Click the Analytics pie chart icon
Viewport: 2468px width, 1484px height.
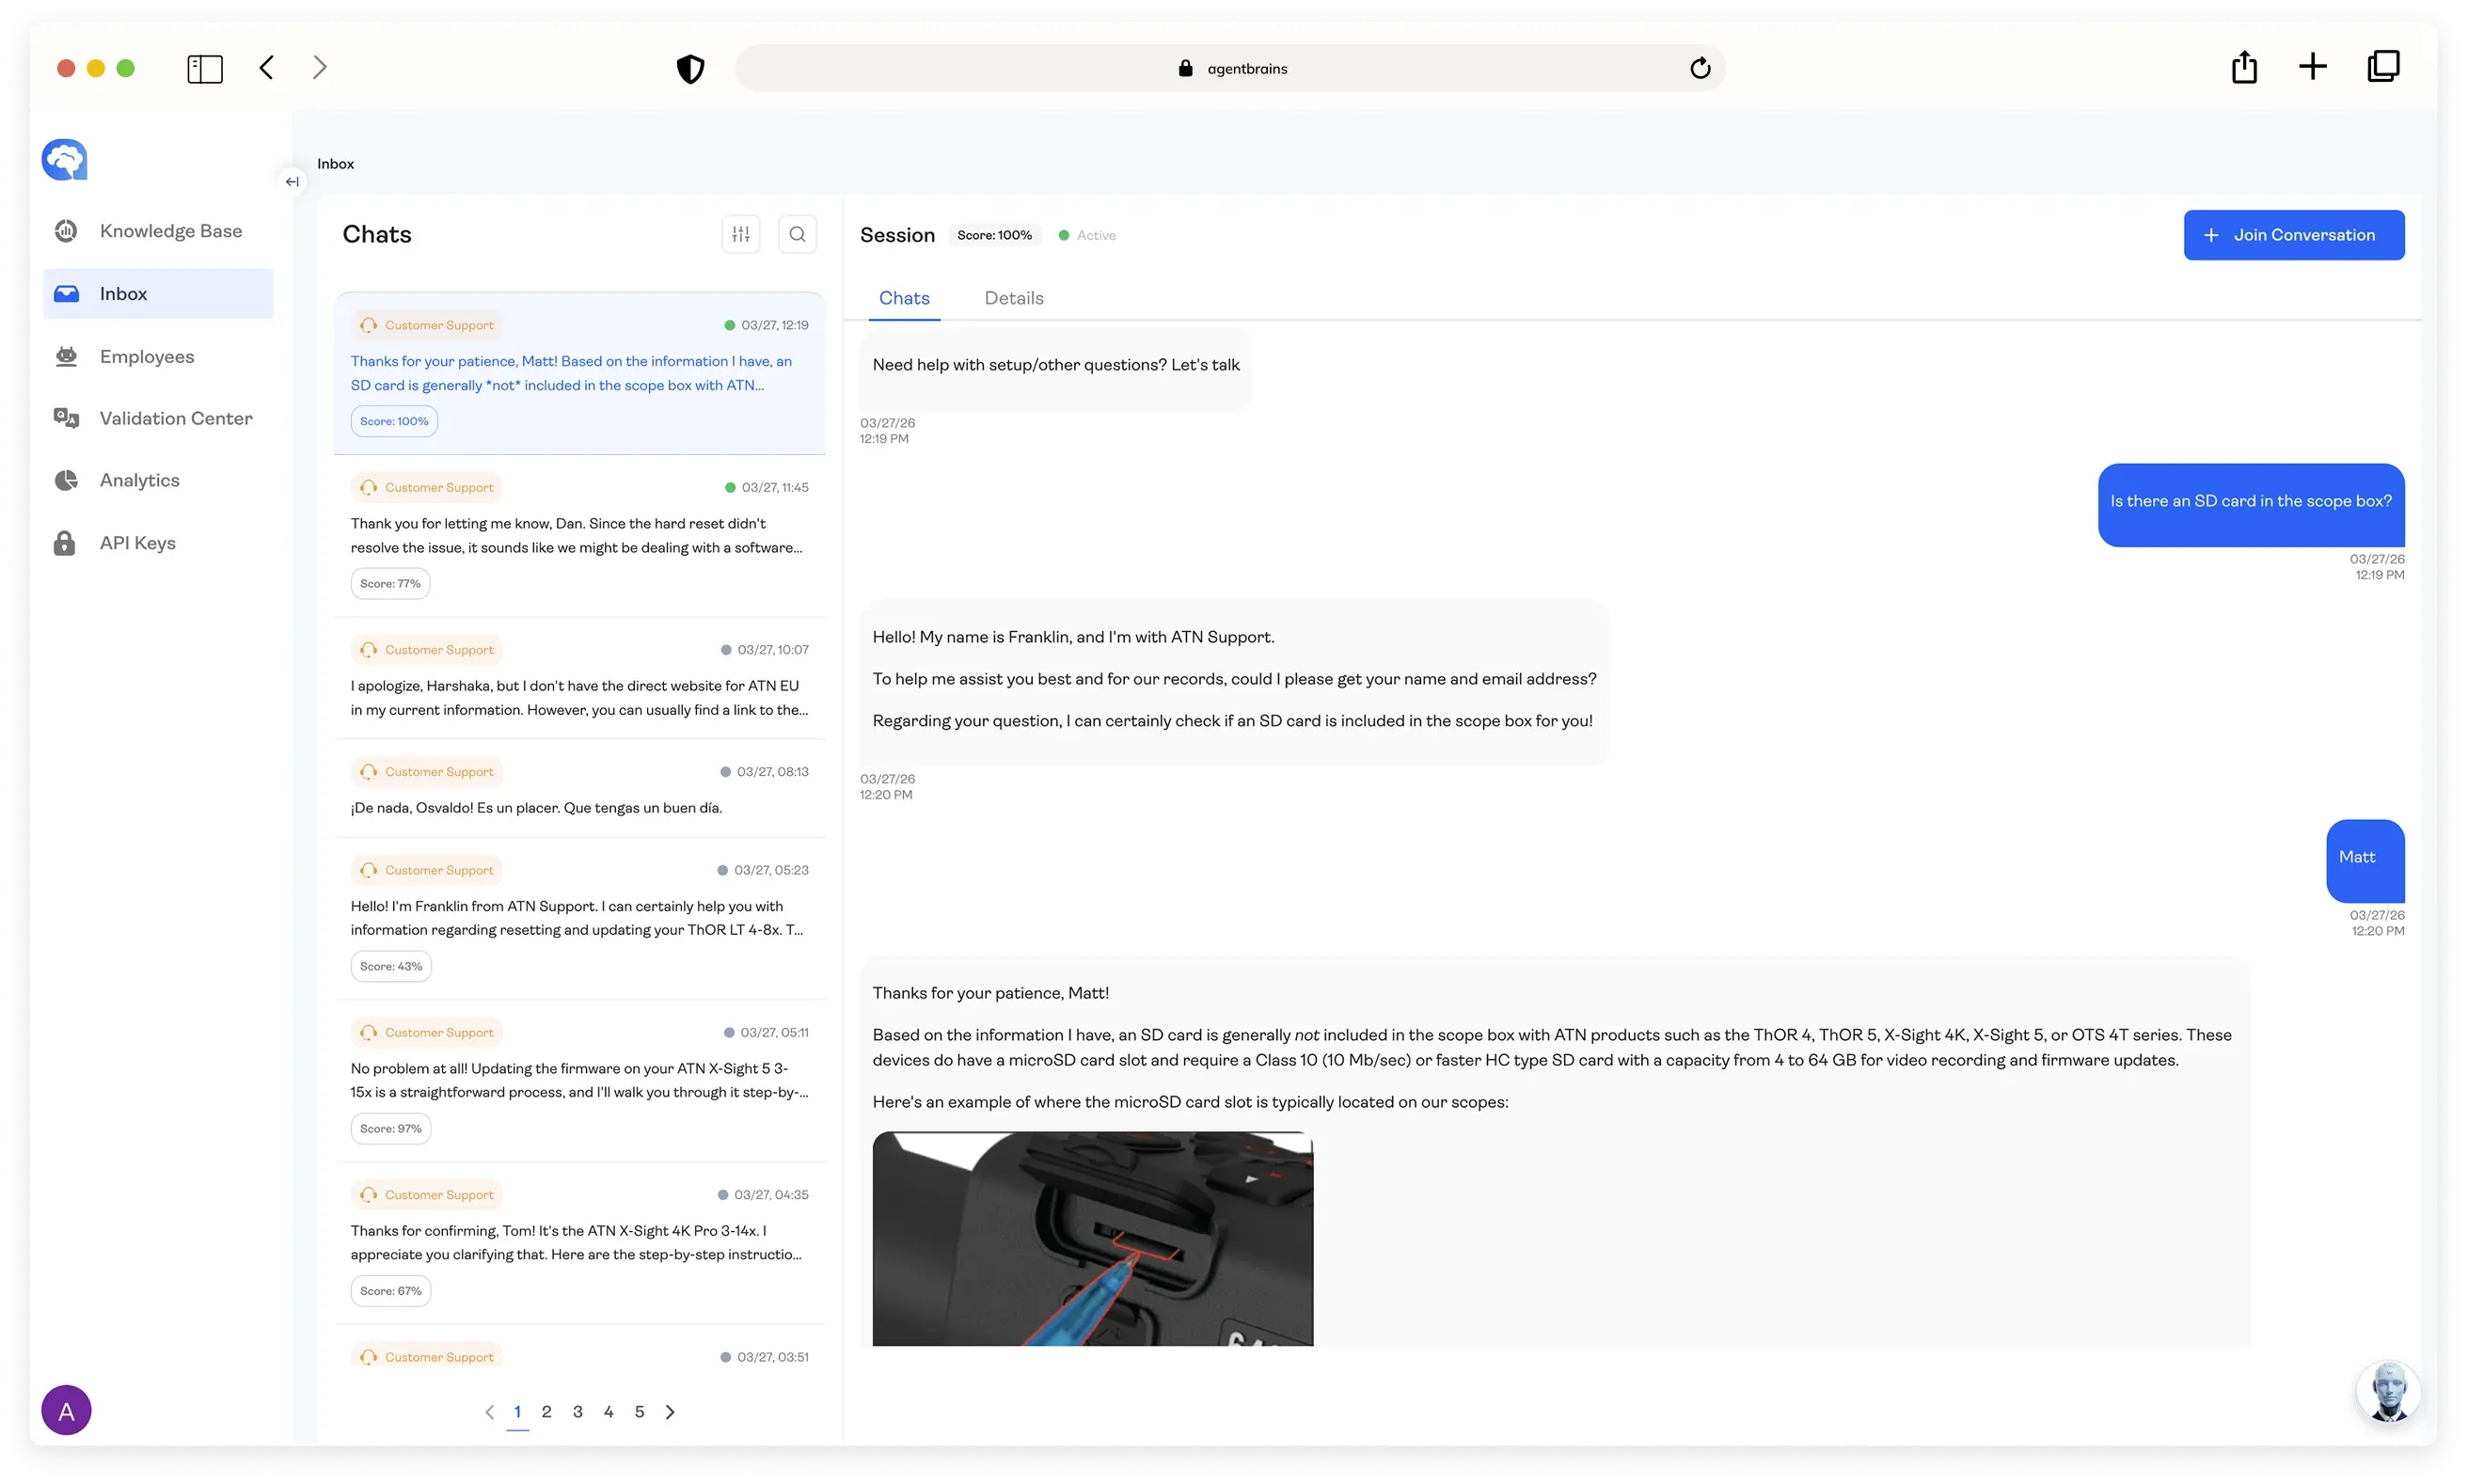(66, 481)
